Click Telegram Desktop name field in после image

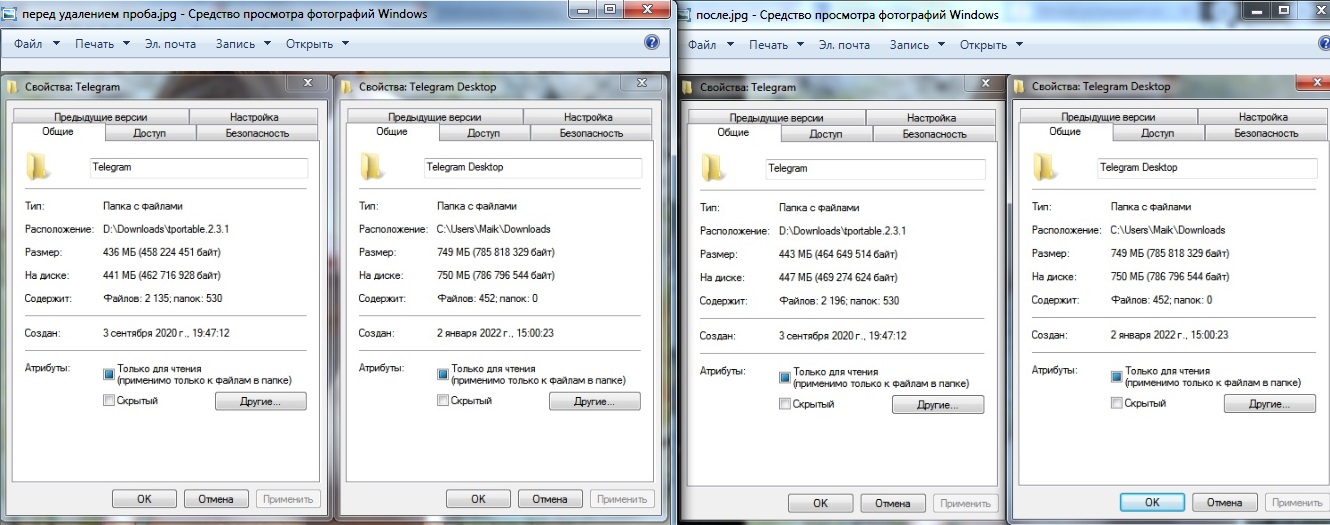pyautogui.click(x=1207, y=169)
